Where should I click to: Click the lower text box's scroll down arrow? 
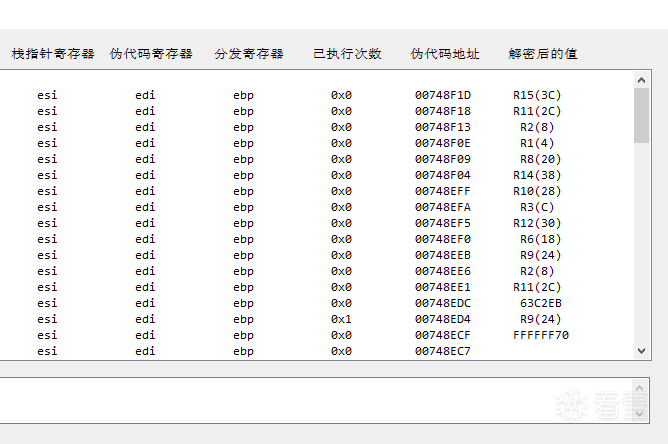click(x=639, y=413)
